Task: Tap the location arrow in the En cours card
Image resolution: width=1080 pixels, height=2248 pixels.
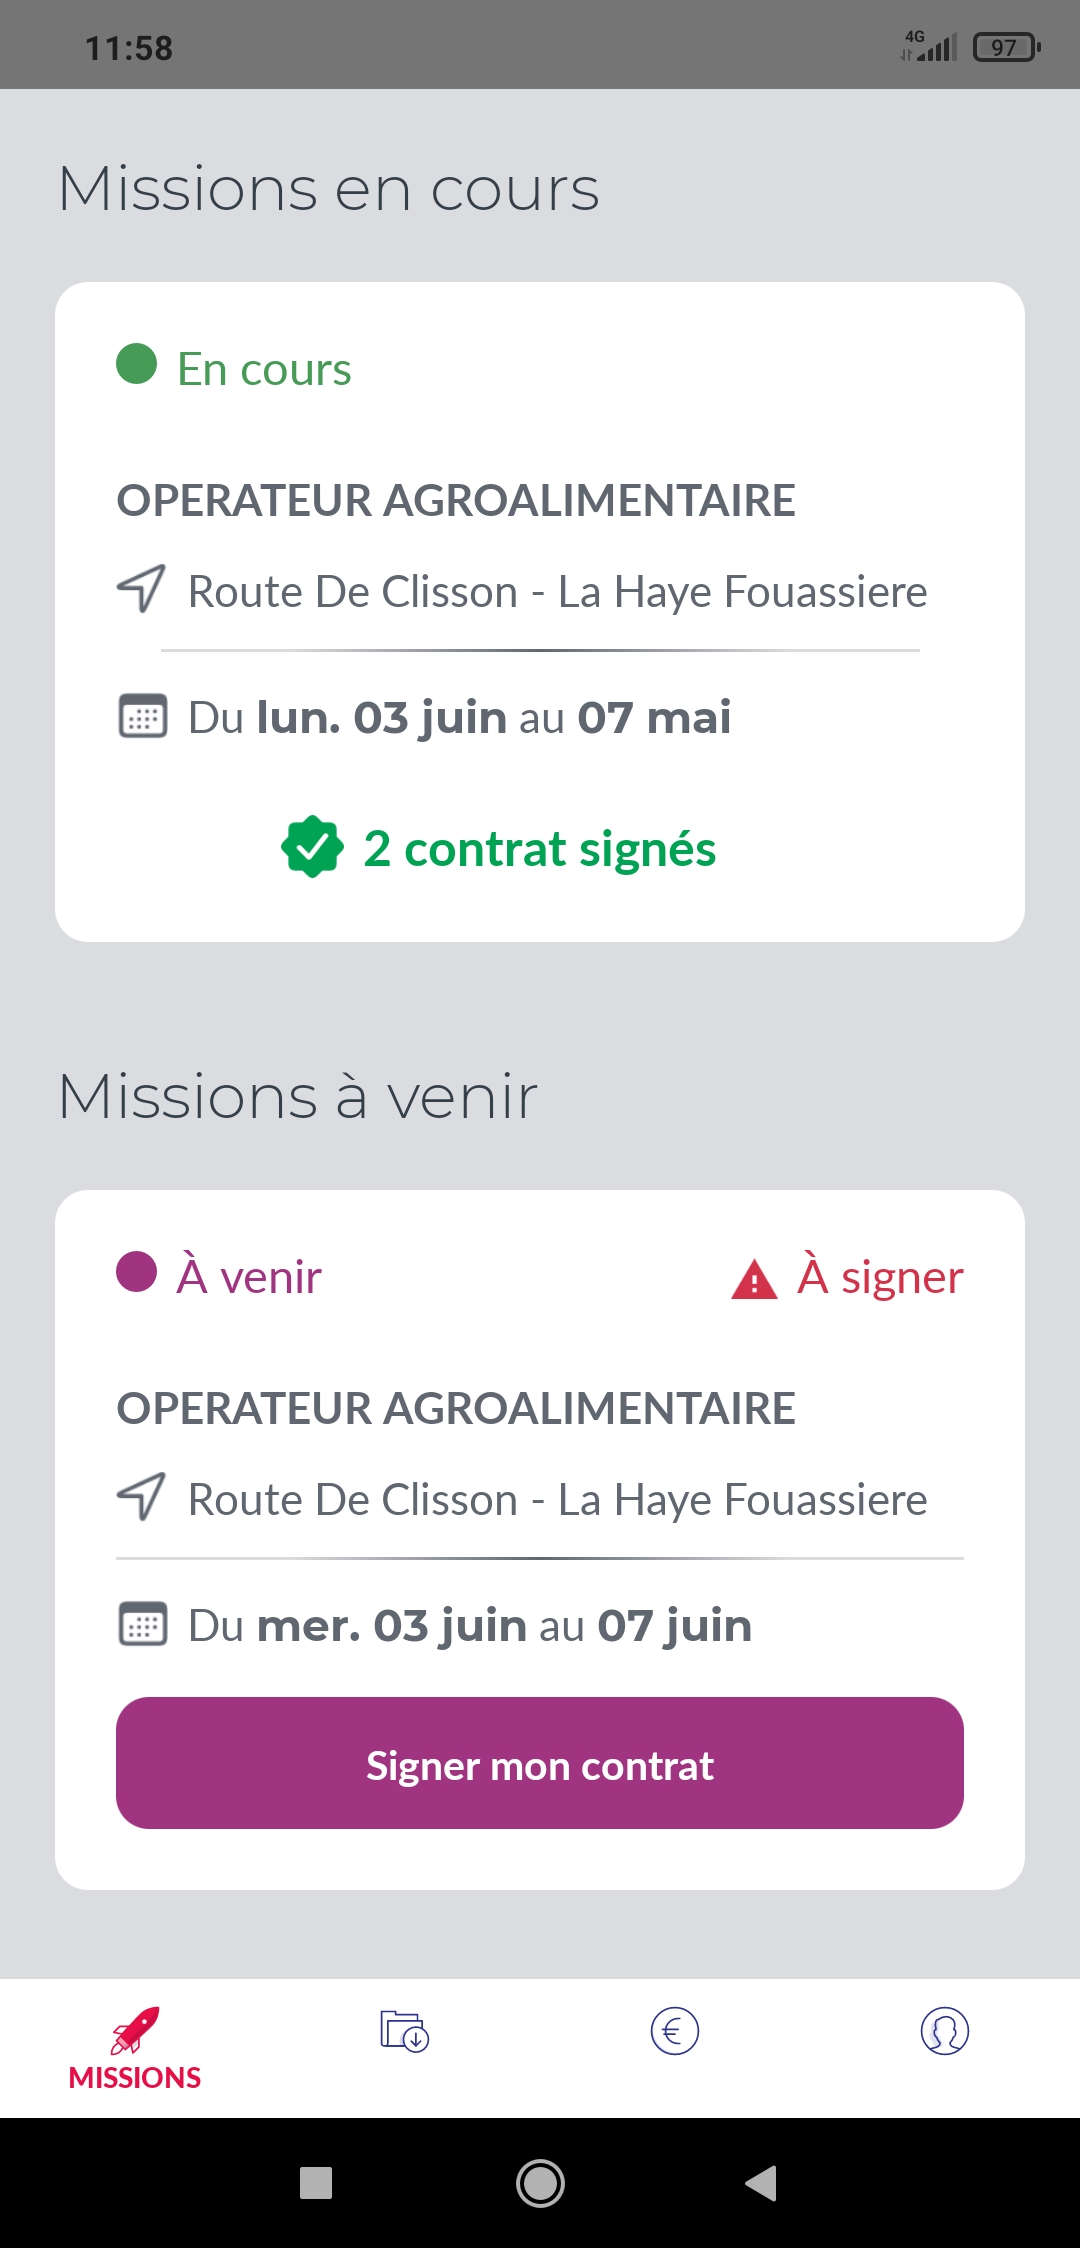Action: tap(141, 589)
